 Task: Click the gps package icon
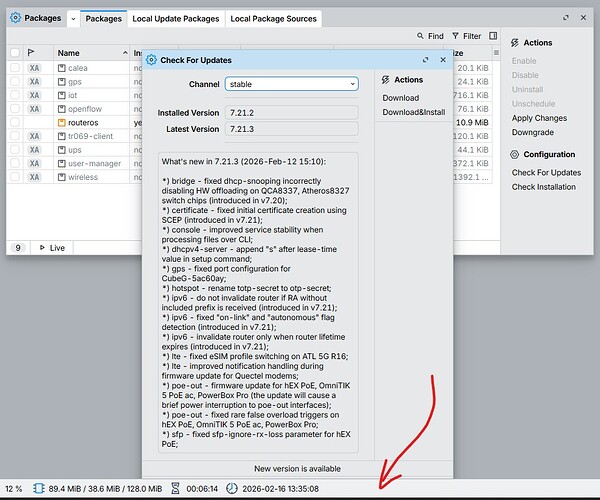click(x=62, y=82)
